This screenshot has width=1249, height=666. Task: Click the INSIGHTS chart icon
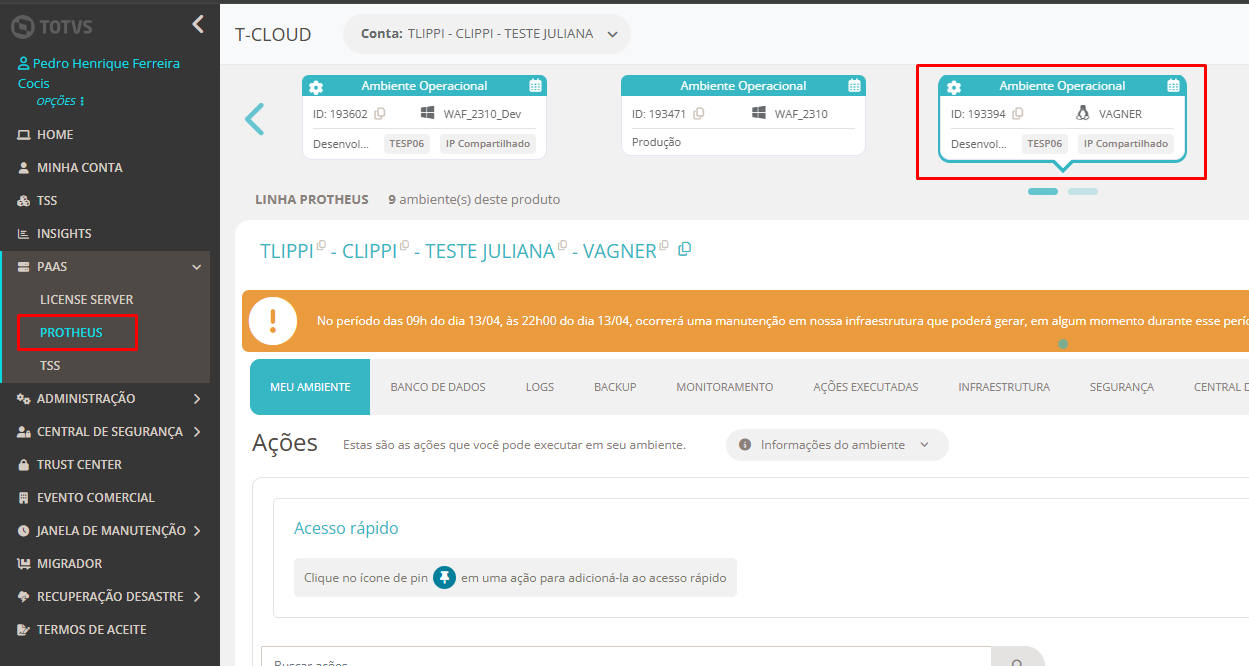[24, 234]
